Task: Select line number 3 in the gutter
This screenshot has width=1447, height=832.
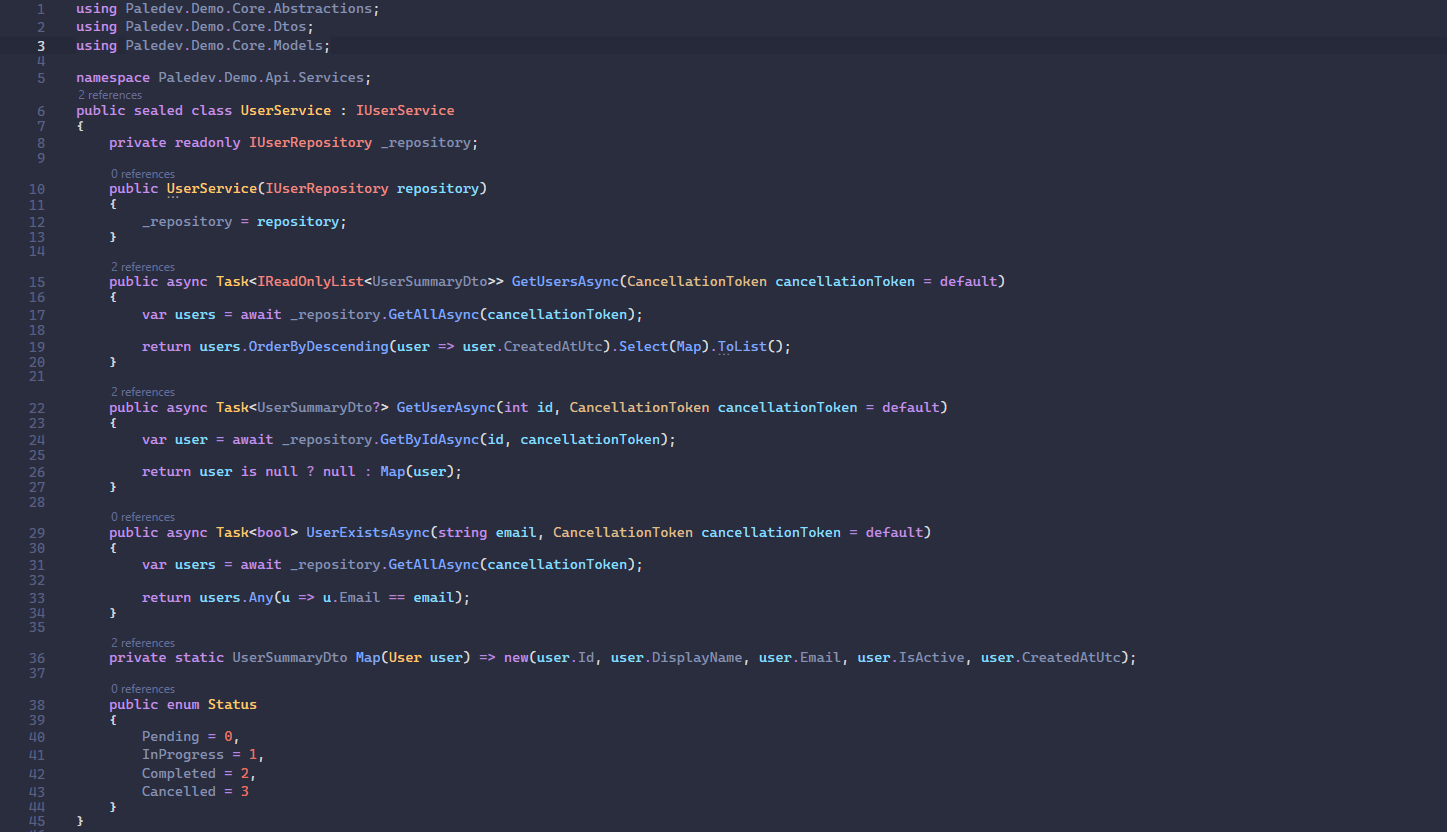Action: [x=41, y=46]
